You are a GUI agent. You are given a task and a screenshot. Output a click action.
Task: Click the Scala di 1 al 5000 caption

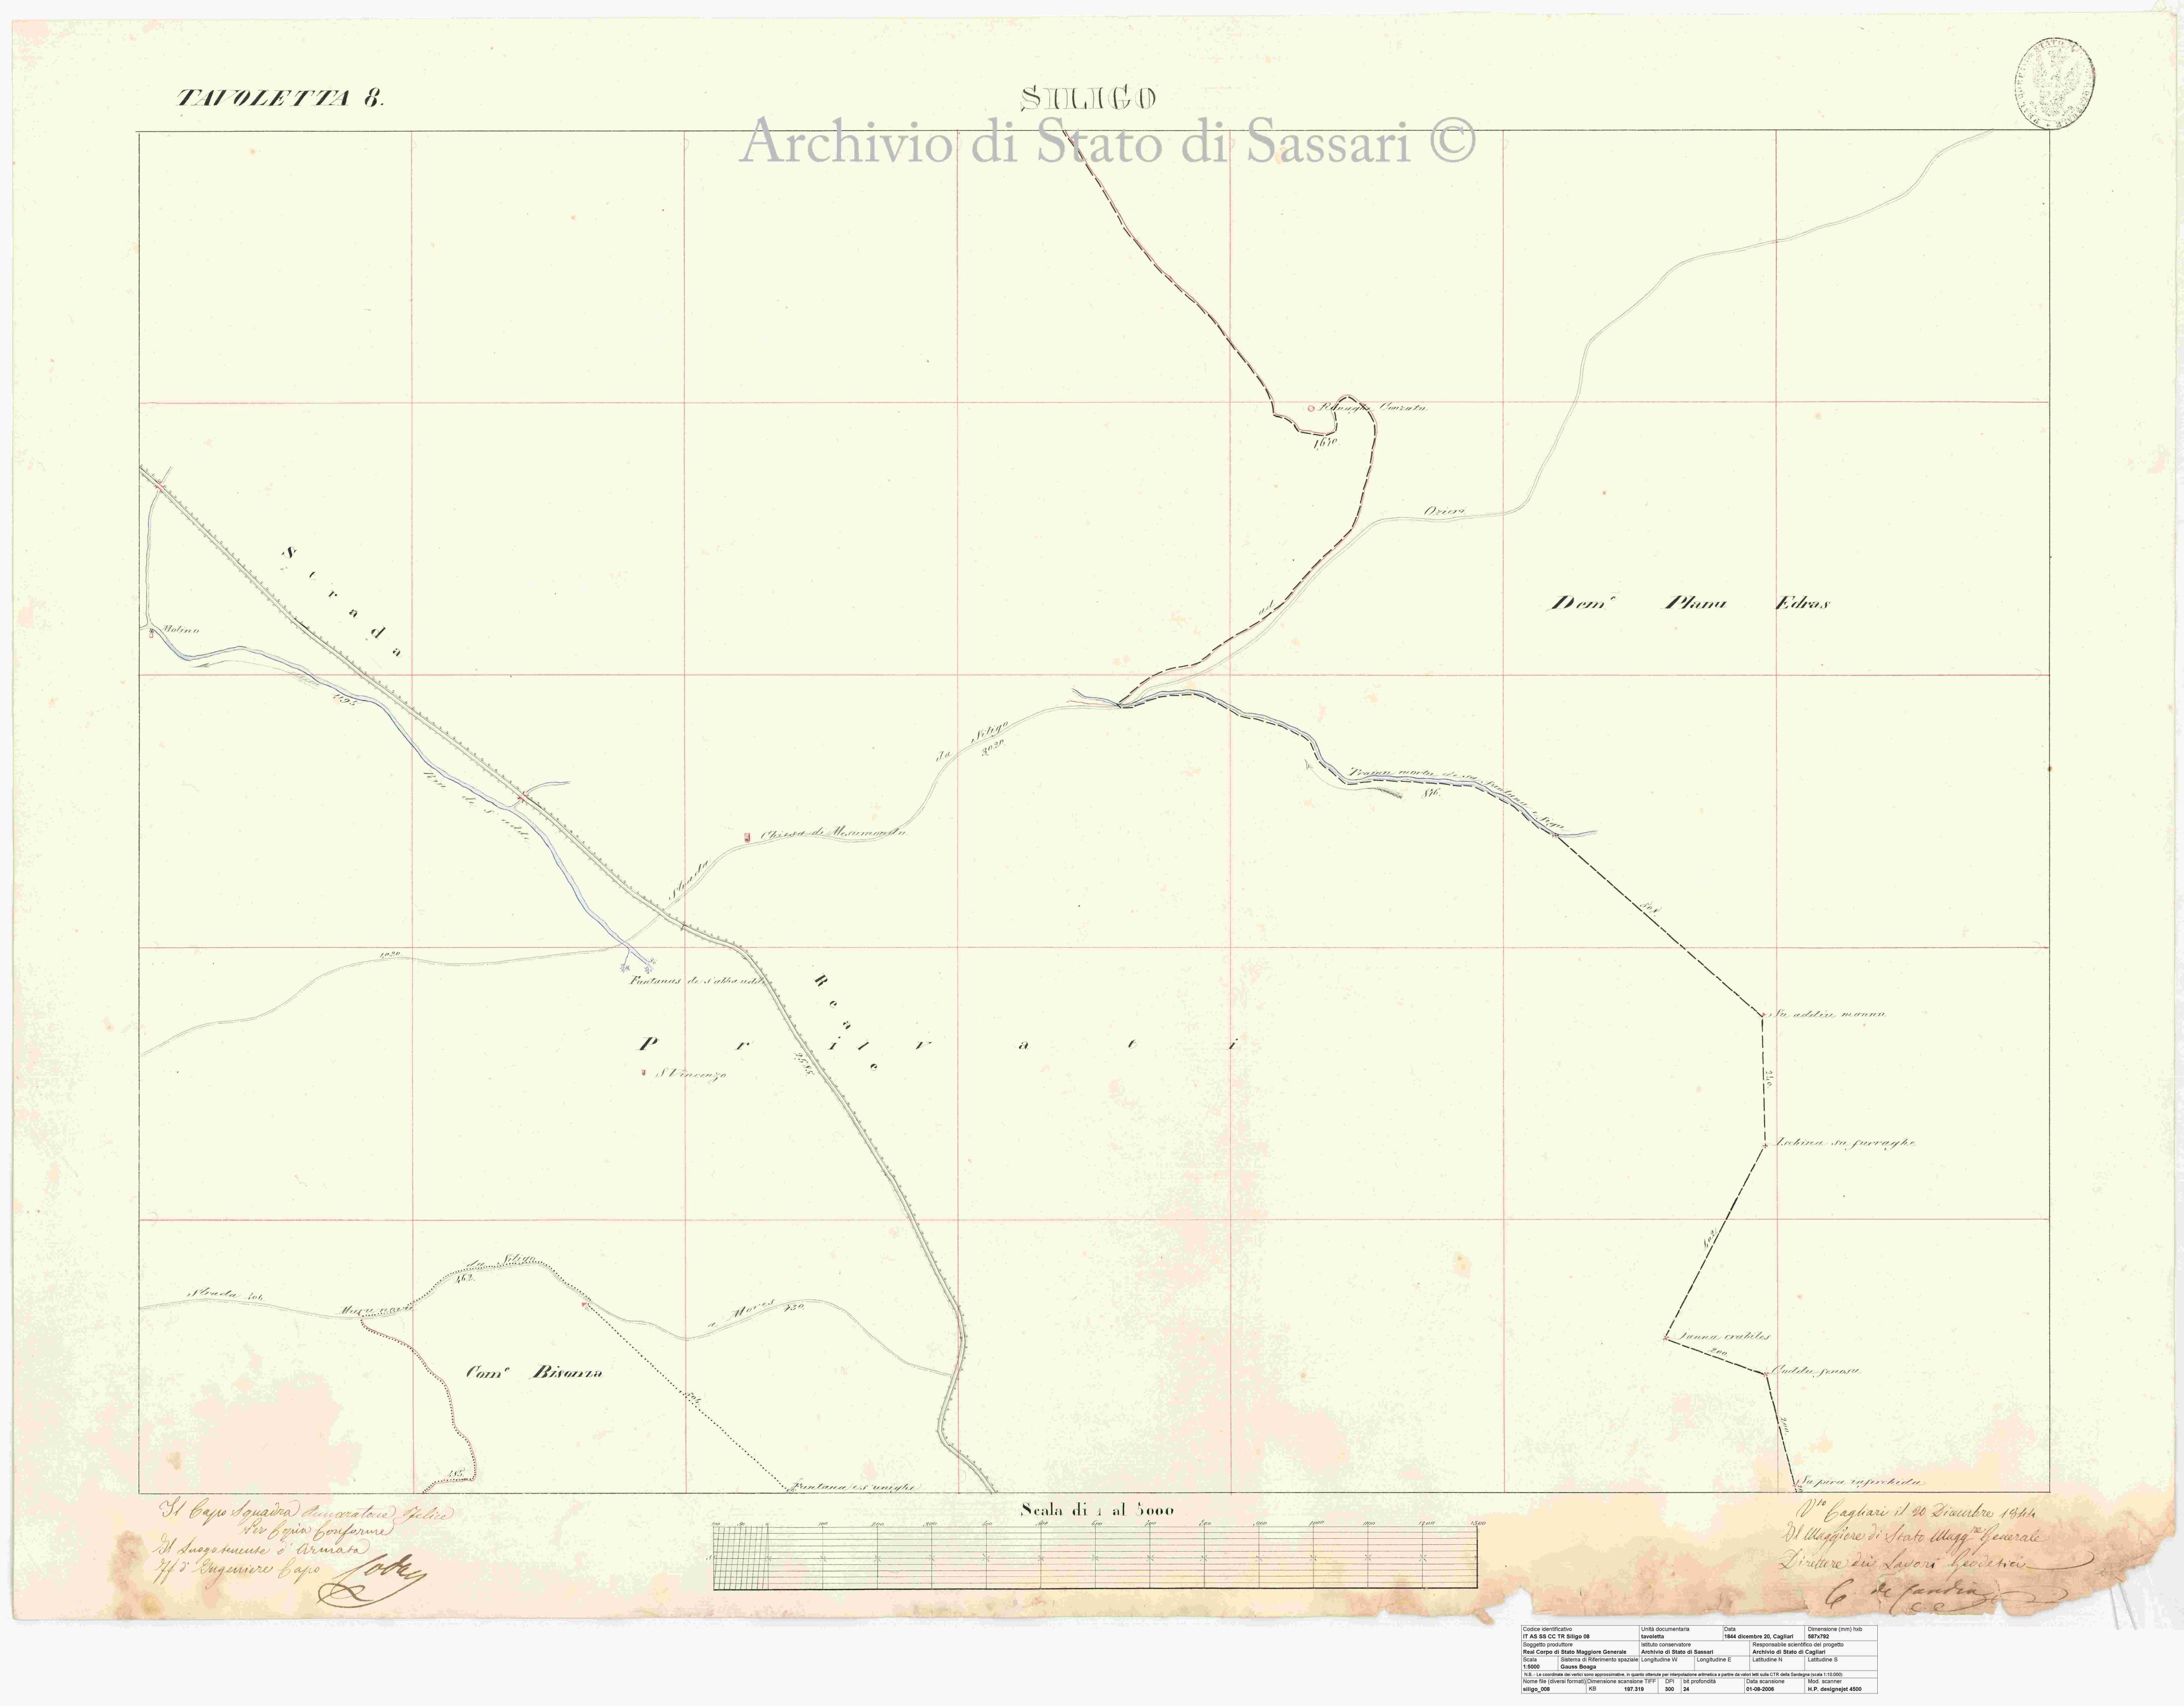pyautogui.click(x=1097, y=1509)
